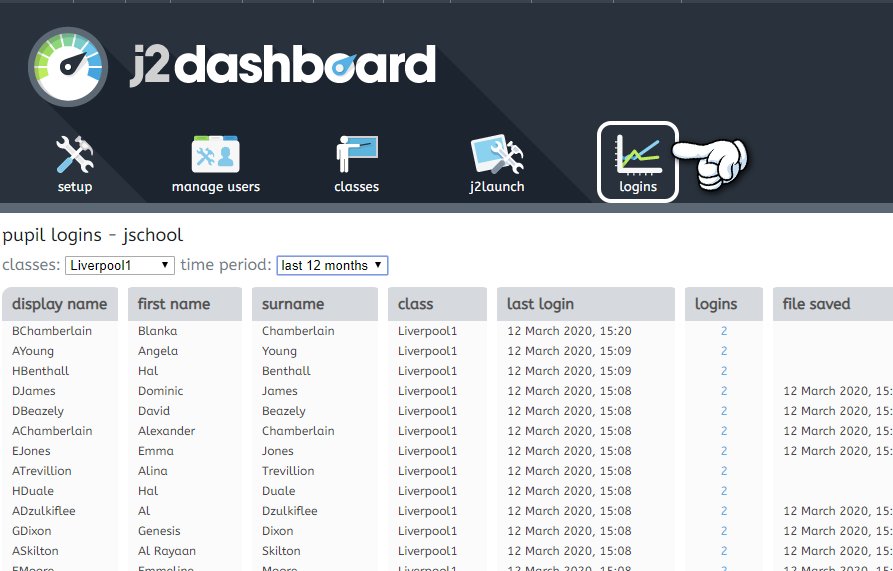893x571 pixels.
Task: Select display name DBeazely
Action: [38, 411]
